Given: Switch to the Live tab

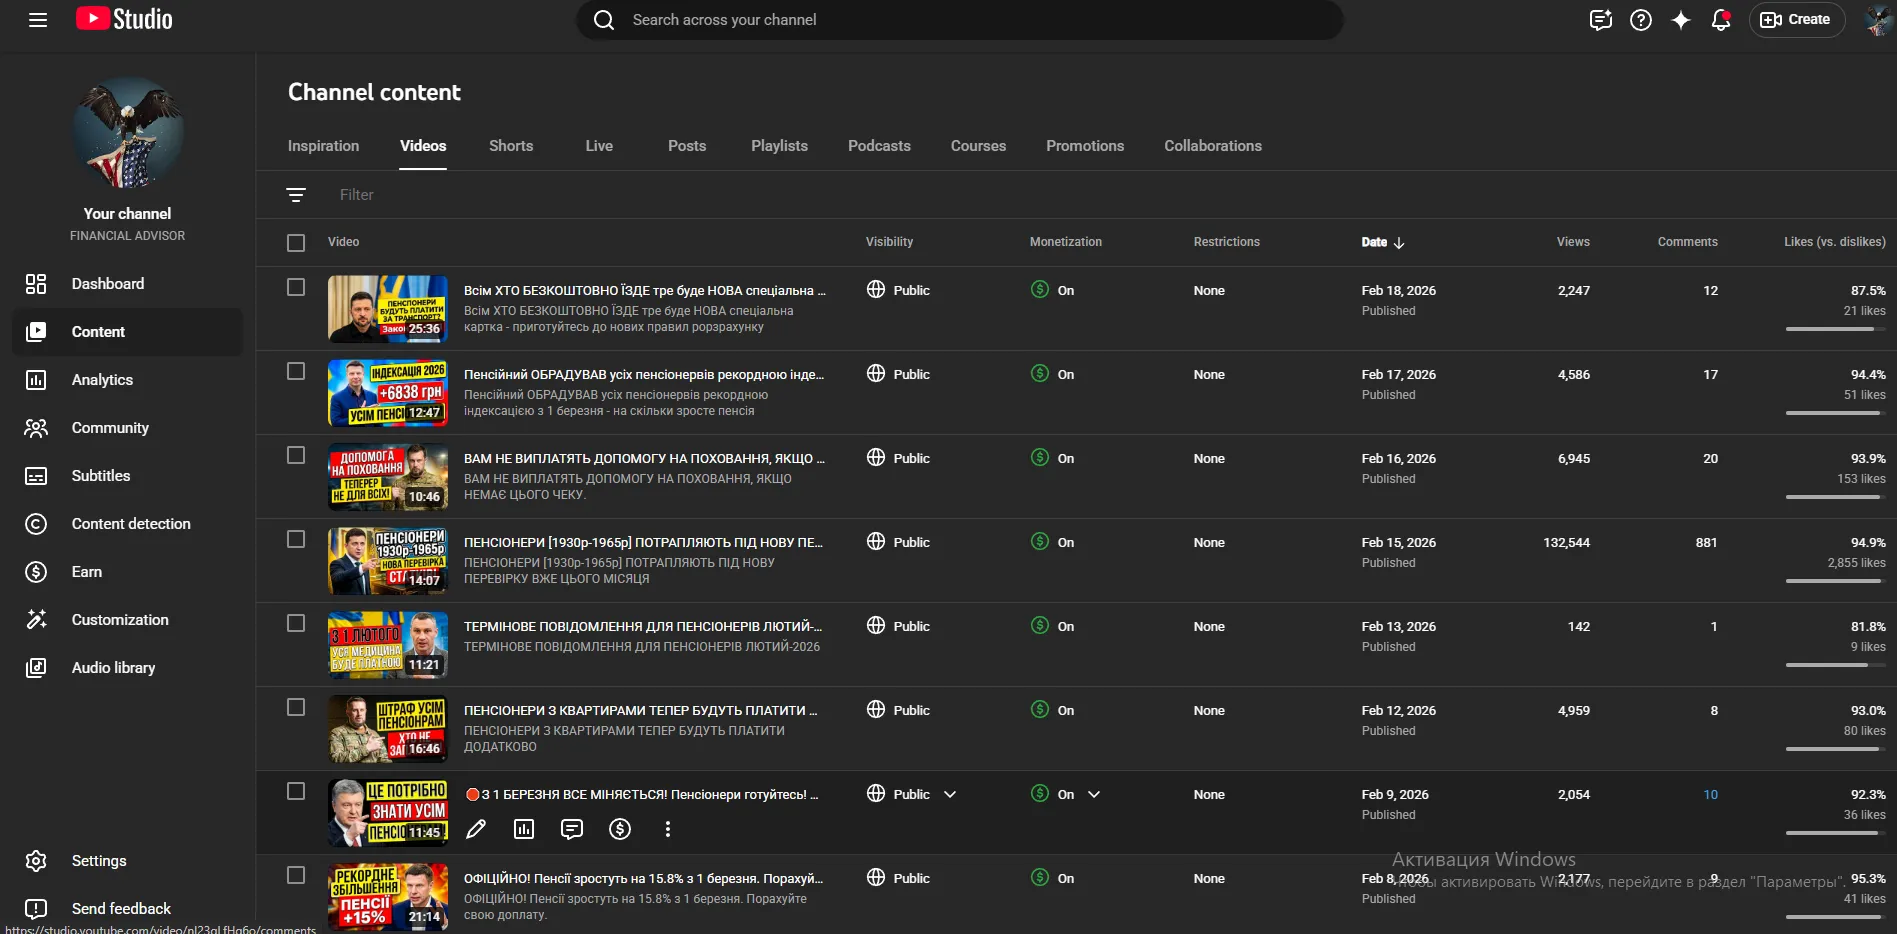Looking at the screenshot, I should tap(599, 146).
